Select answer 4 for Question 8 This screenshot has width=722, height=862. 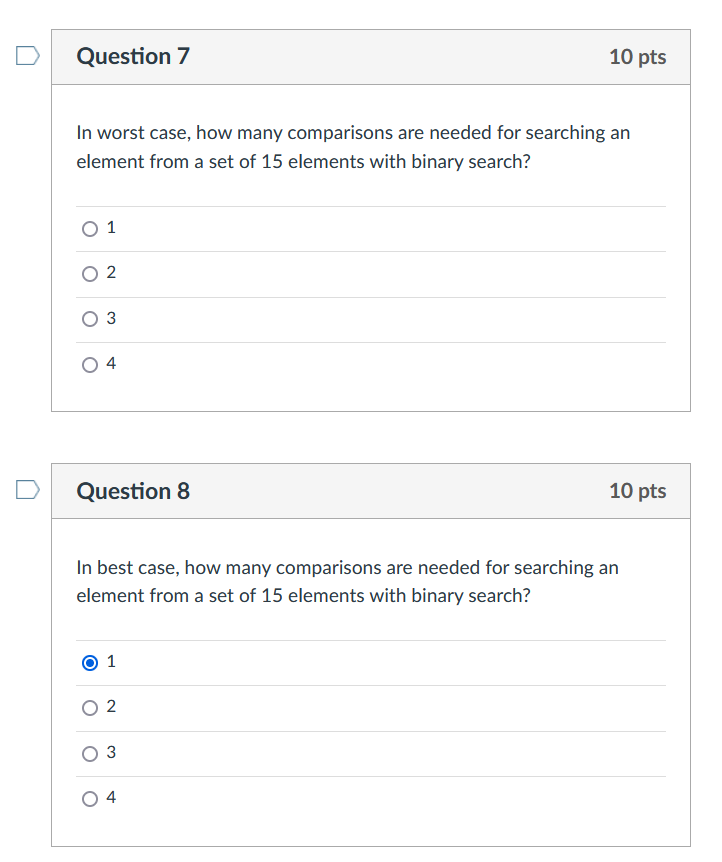click(89, 798)
